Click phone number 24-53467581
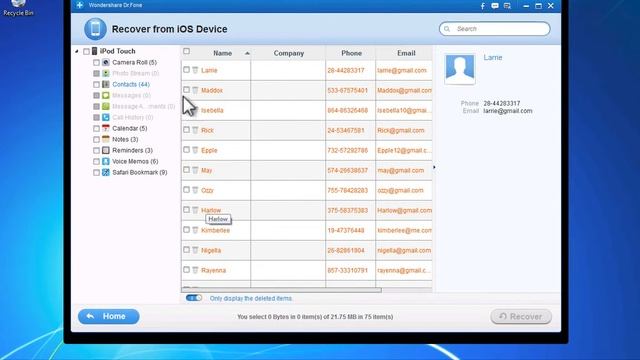 [346, 130]
